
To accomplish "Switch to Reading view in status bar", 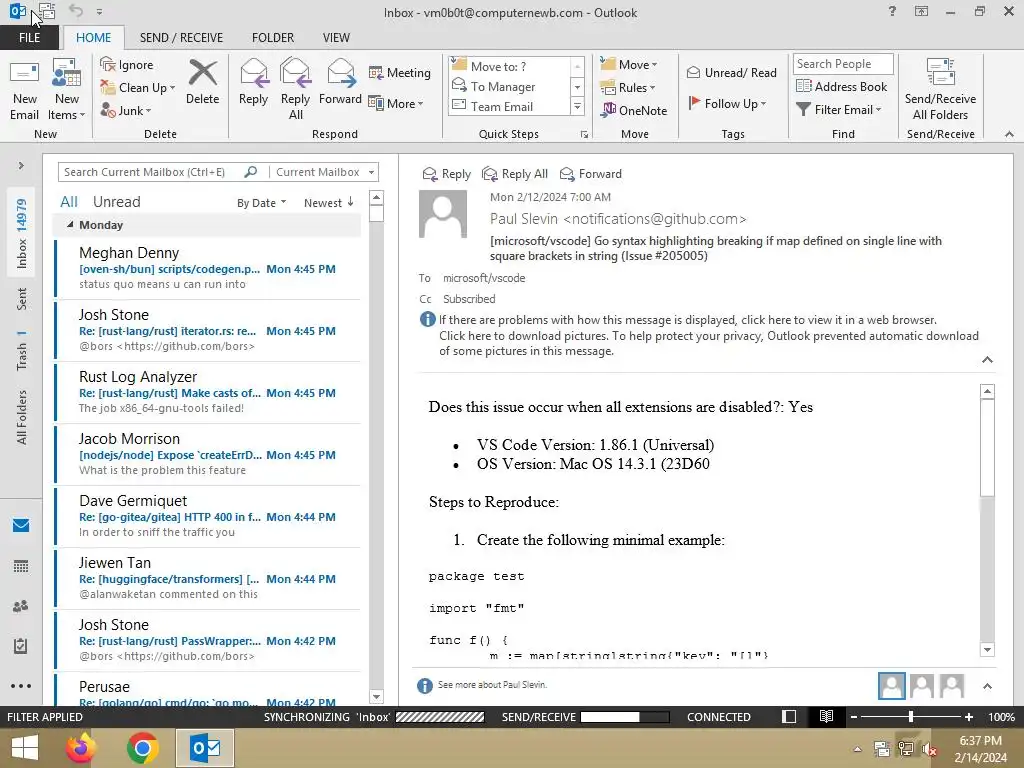I will pyautogui.click(x=826, y=716).
